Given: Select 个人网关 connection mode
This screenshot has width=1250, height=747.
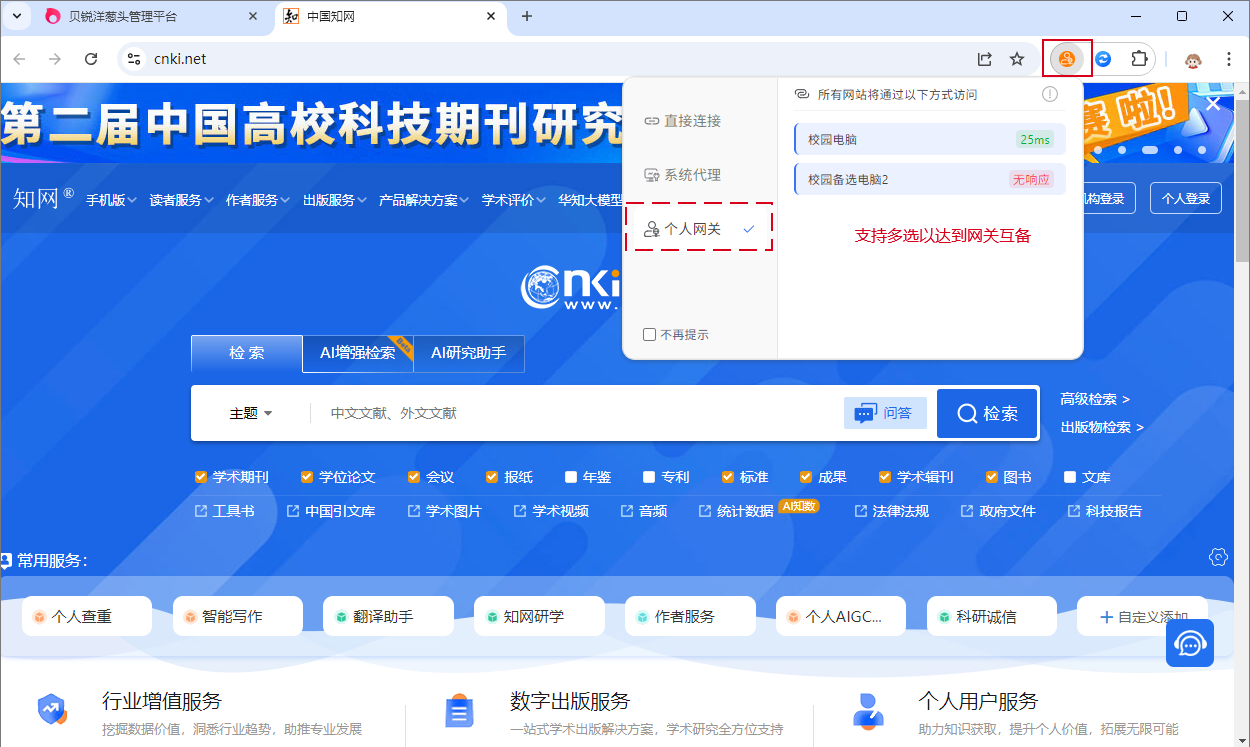Looking at the screenshot, I should (x=699, y=229).
